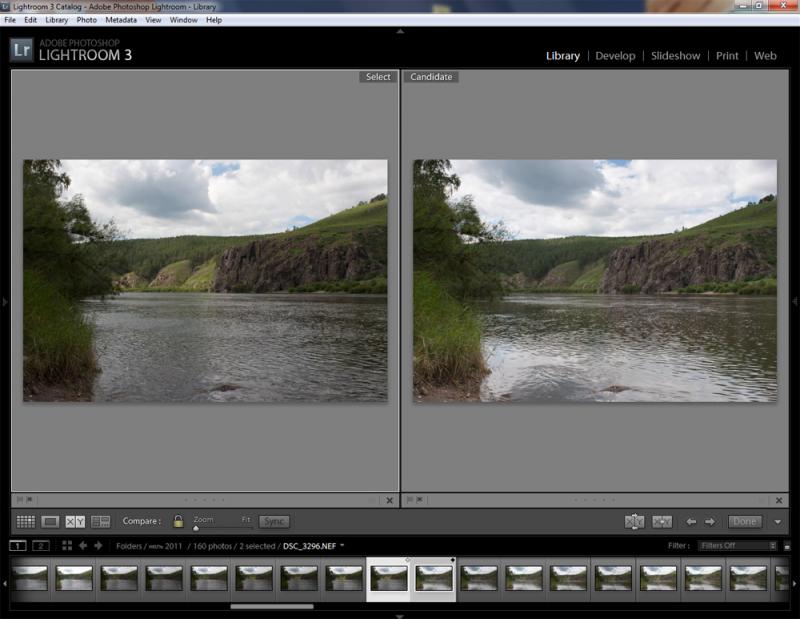Mark the Select photo as rejected
The width and height of the screenshot is (800, 619).
pos(29,500)
